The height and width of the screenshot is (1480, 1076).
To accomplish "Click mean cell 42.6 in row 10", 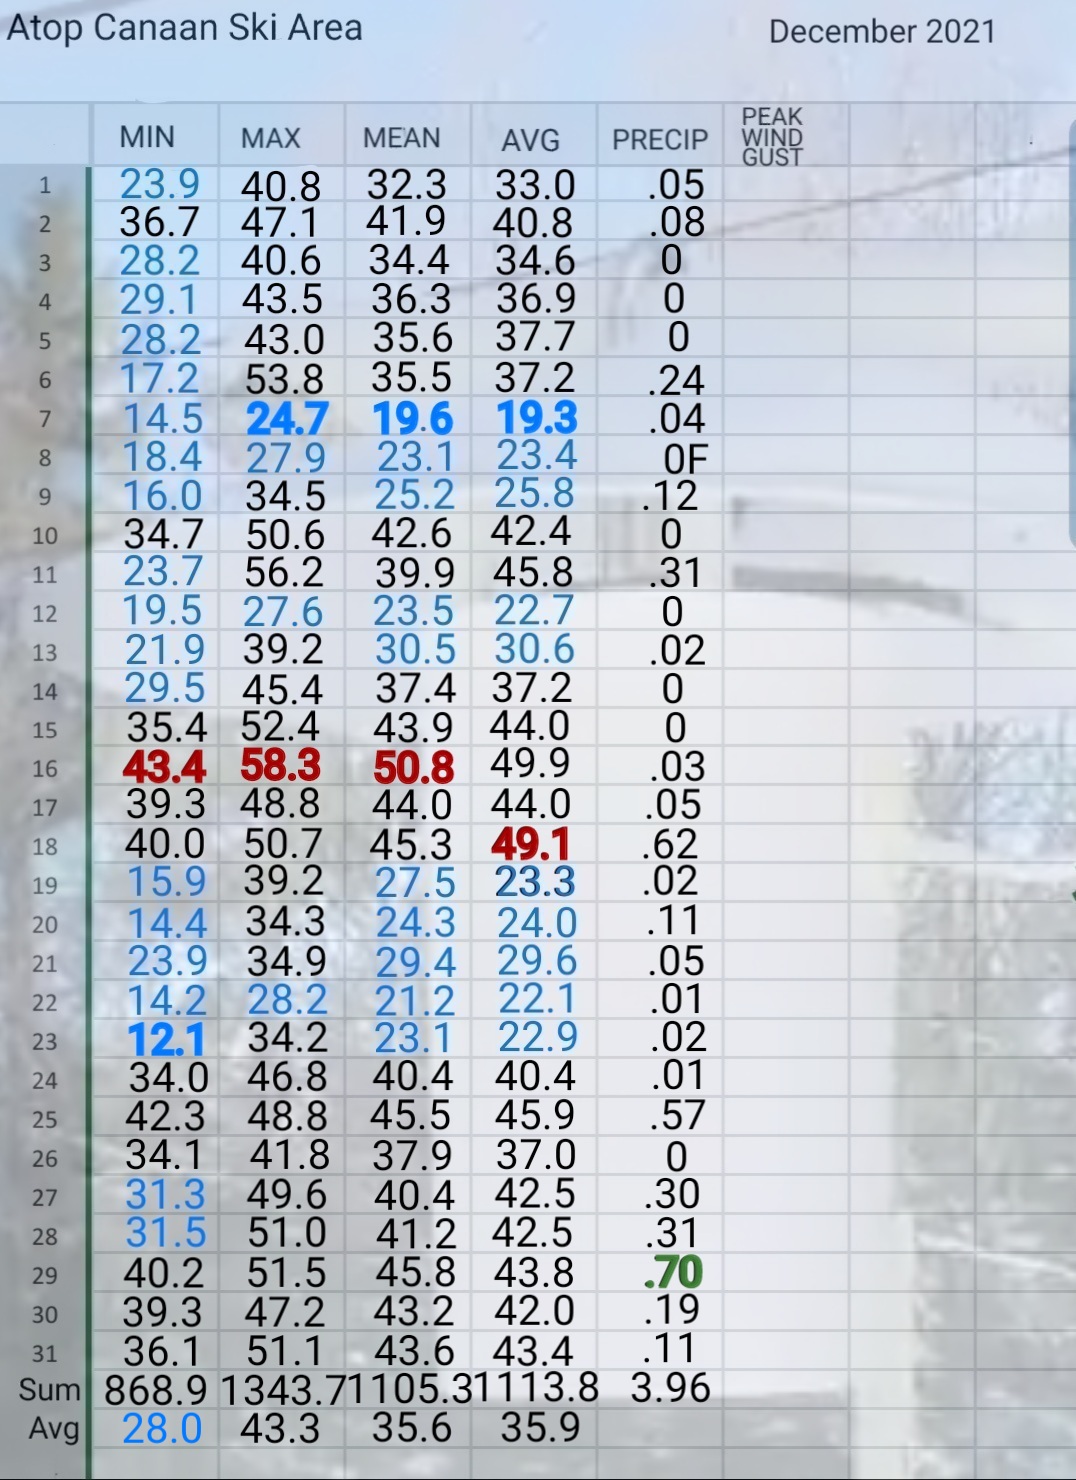I will click(x=411, y=534).
